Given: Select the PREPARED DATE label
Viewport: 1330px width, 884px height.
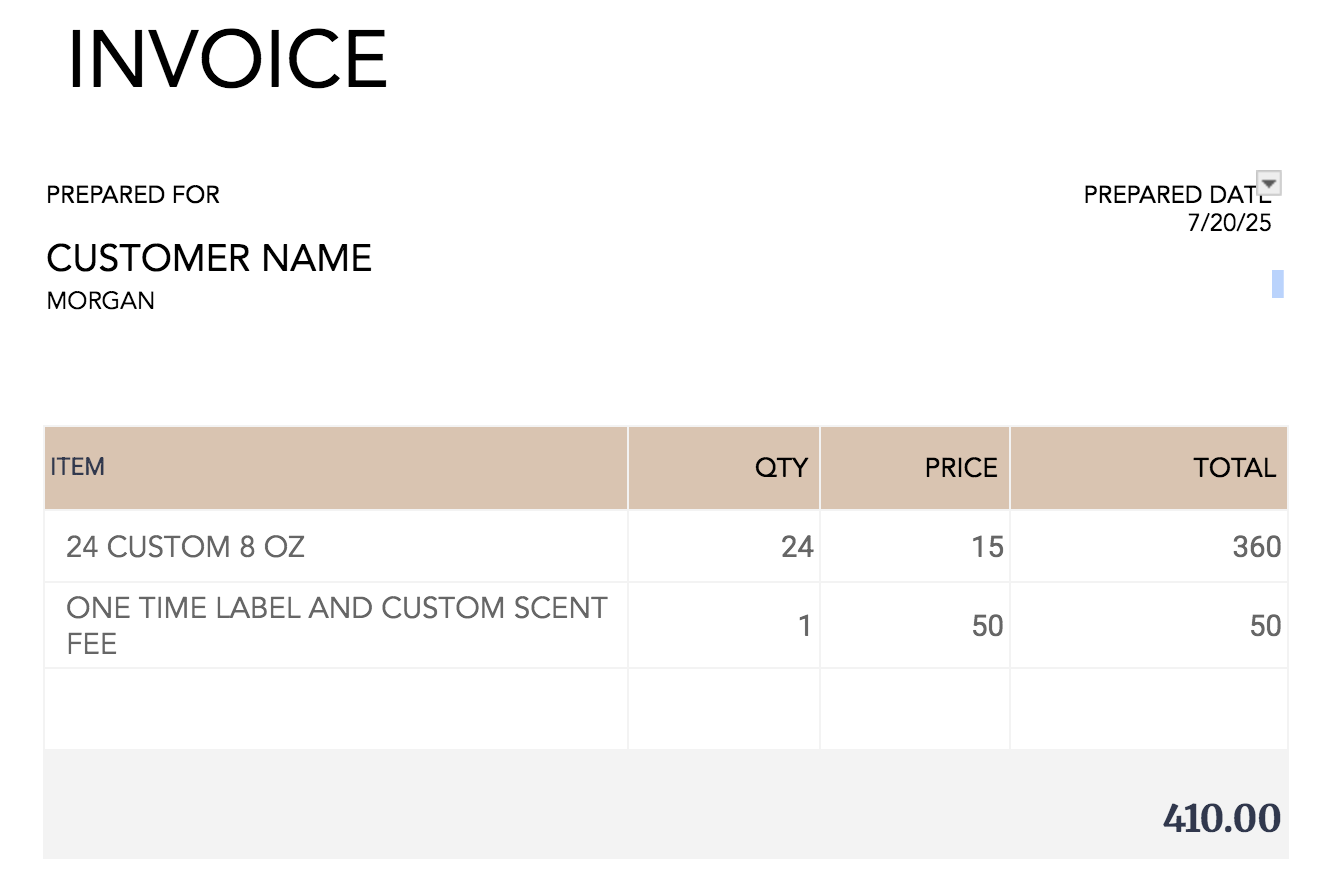Looking at the screenshot, I should [x=1170, y=195].
